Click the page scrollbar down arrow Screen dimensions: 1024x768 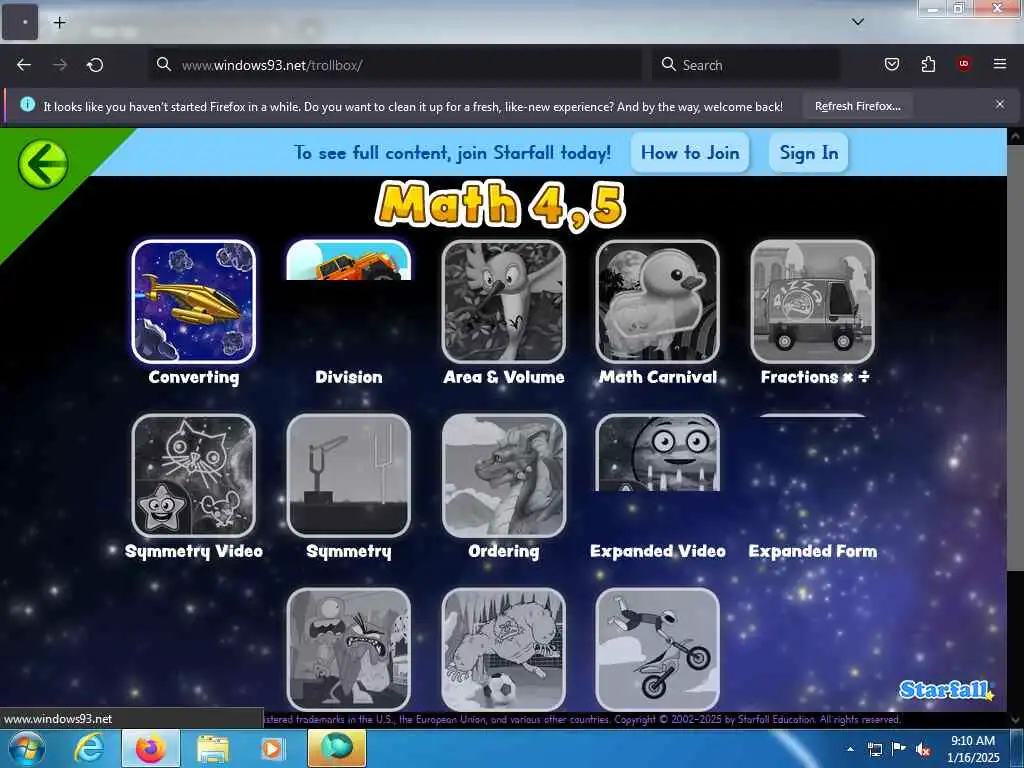coord(1016,720)
